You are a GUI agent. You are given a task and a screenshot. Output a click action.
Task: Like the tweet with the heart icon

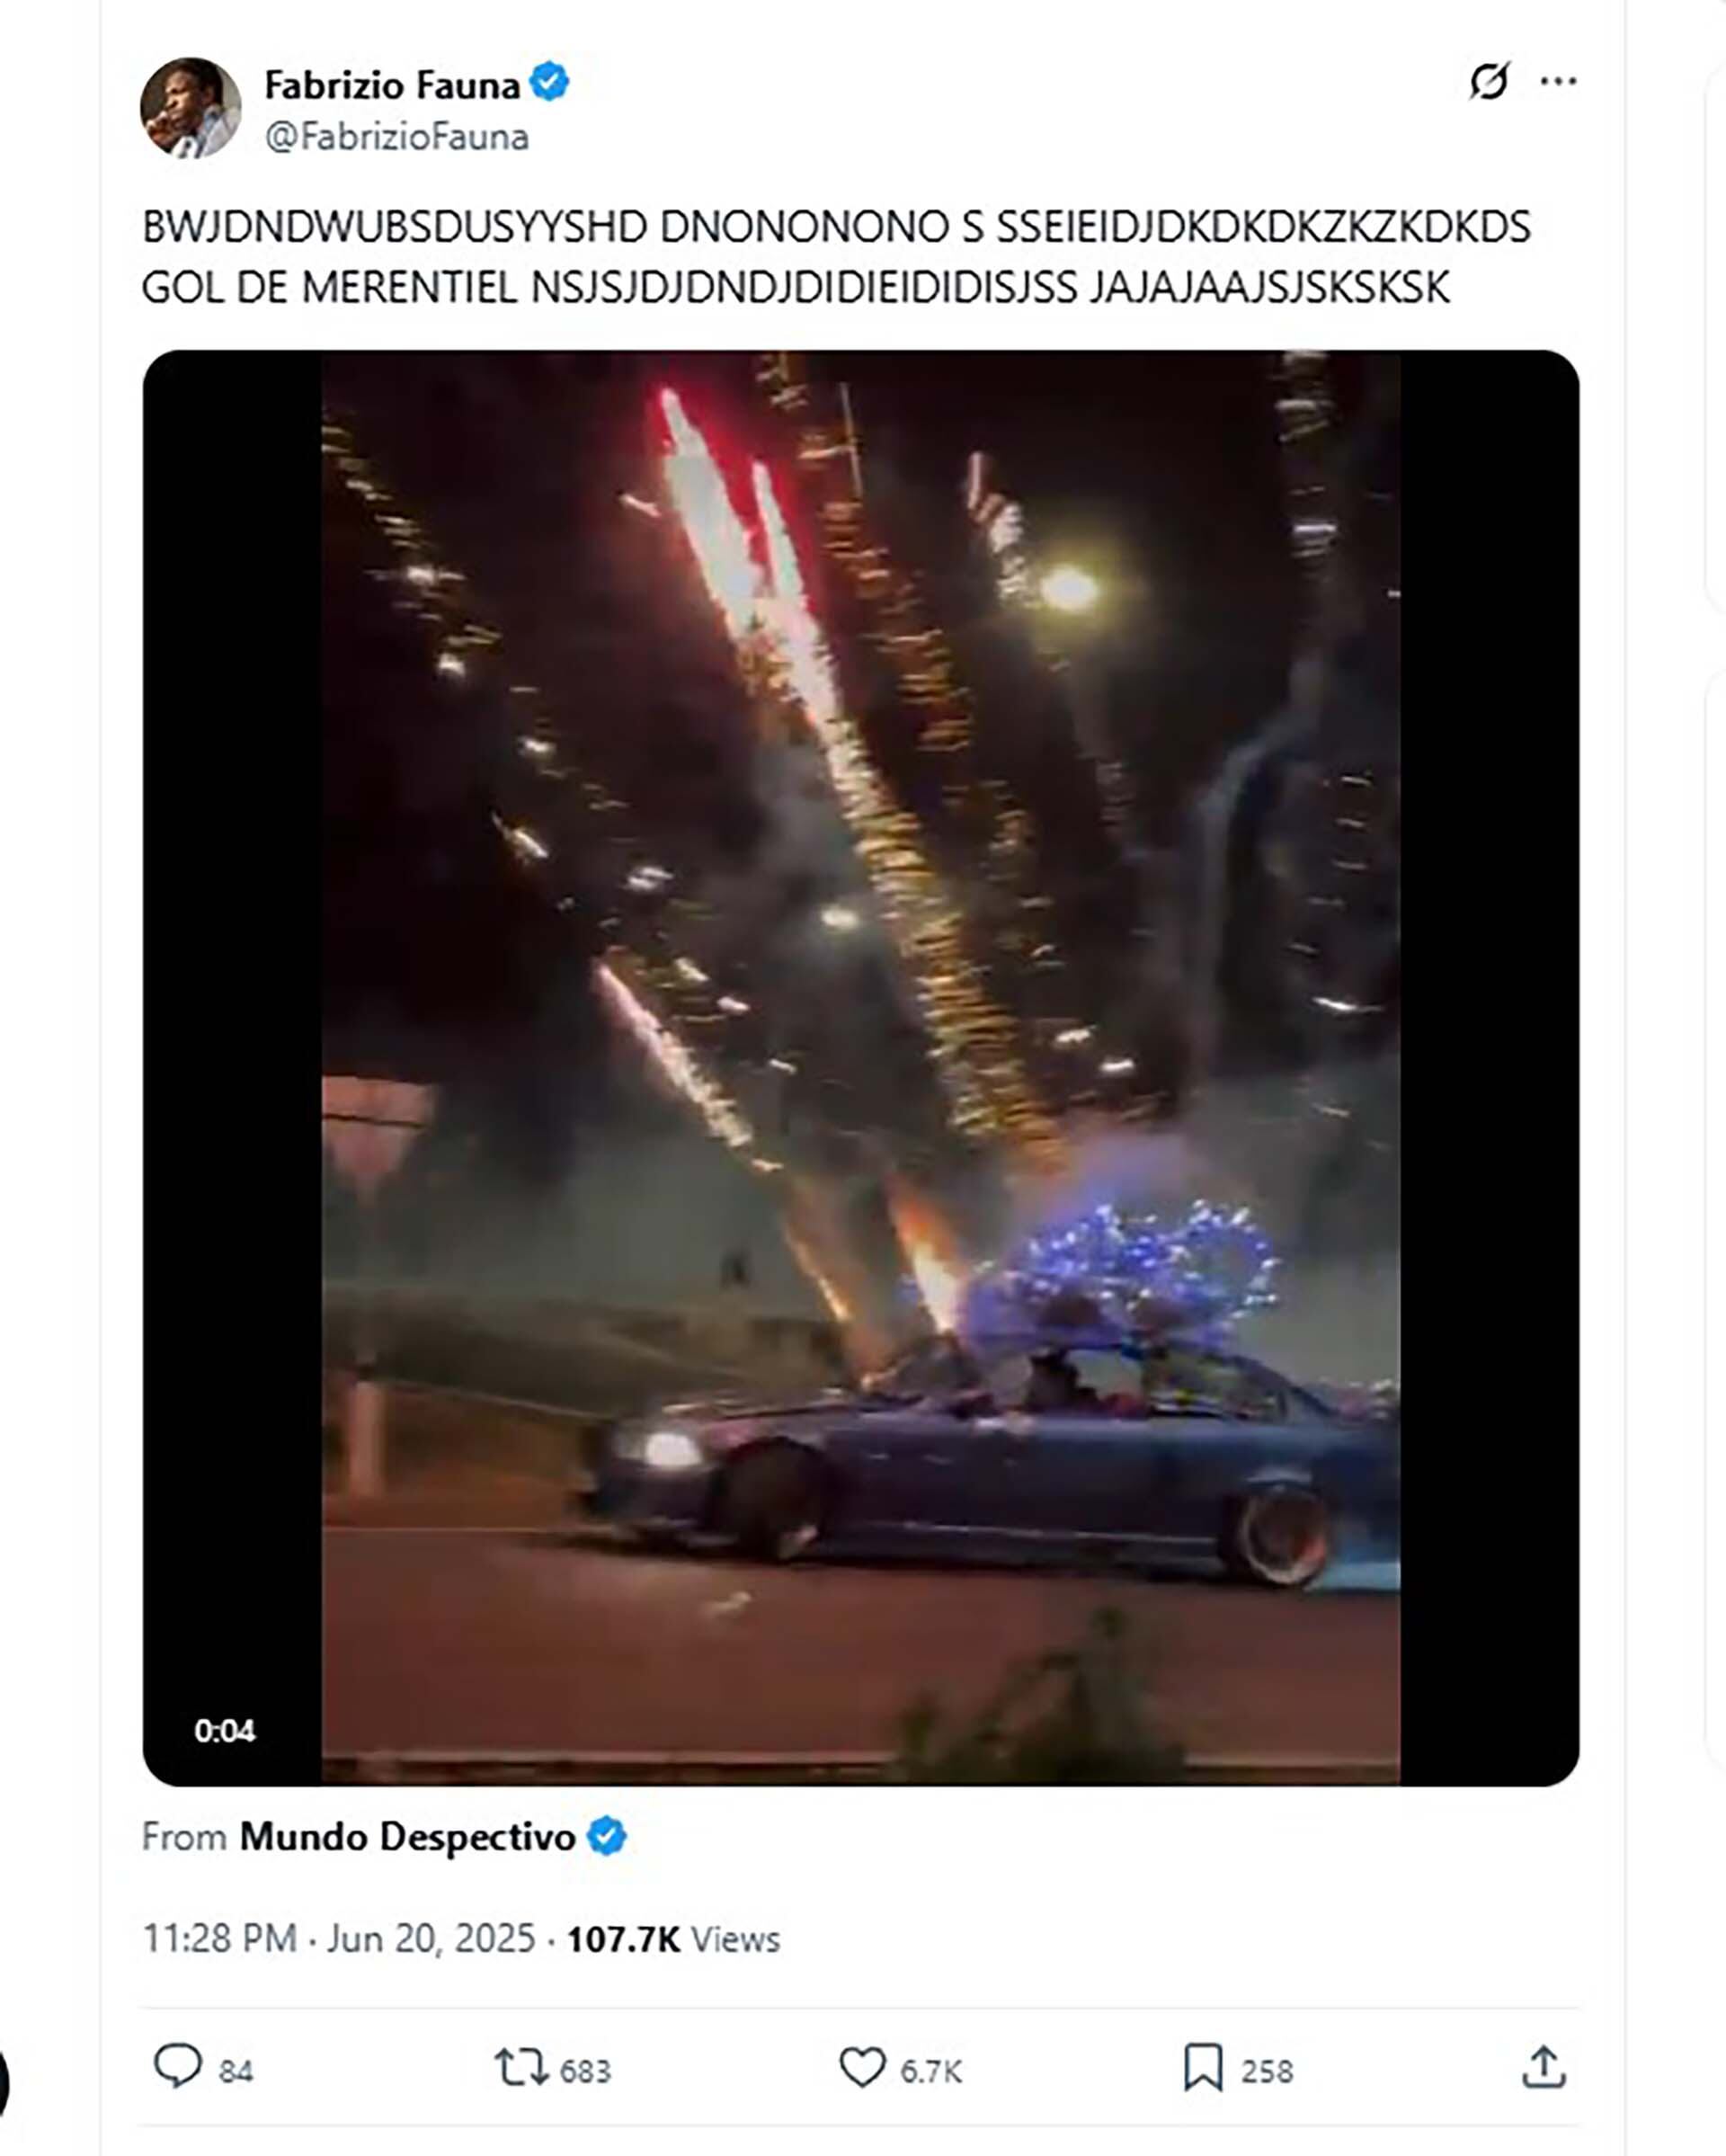point(862,2067)
